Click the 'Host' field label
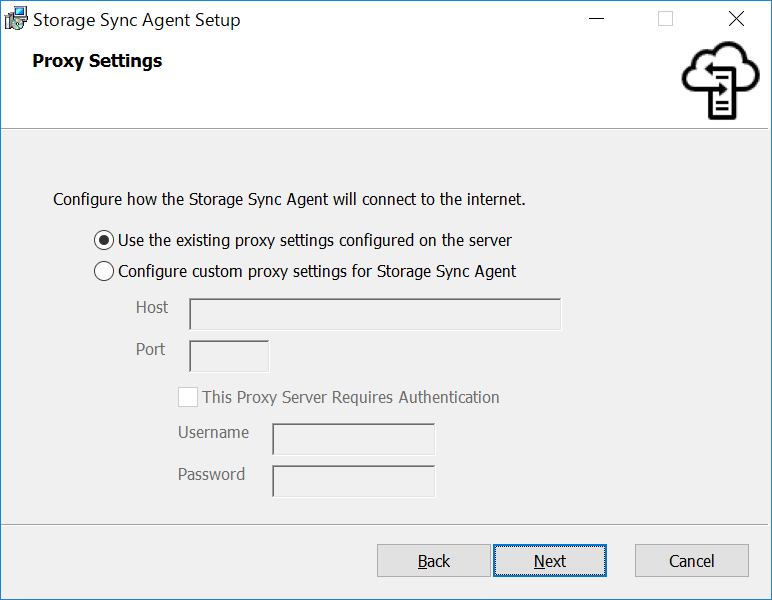This screenshot has height=600, width=772. coord(152,307)
